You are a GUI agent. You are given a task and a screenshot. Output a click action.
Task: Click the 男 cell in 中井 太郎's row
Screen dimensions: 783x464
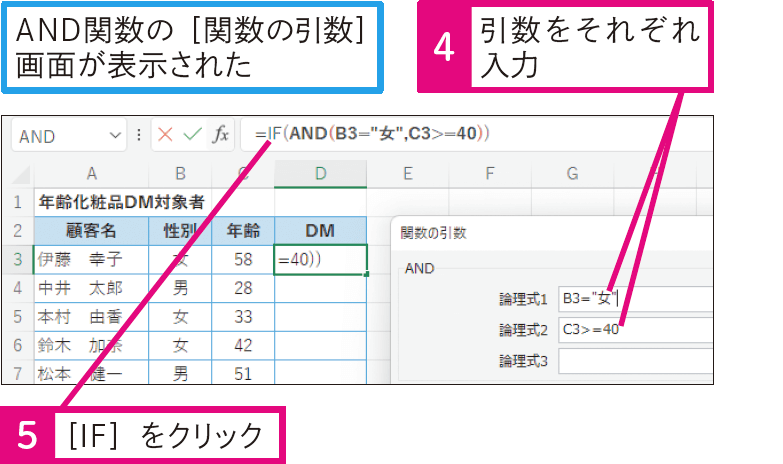tap(180, 288)
